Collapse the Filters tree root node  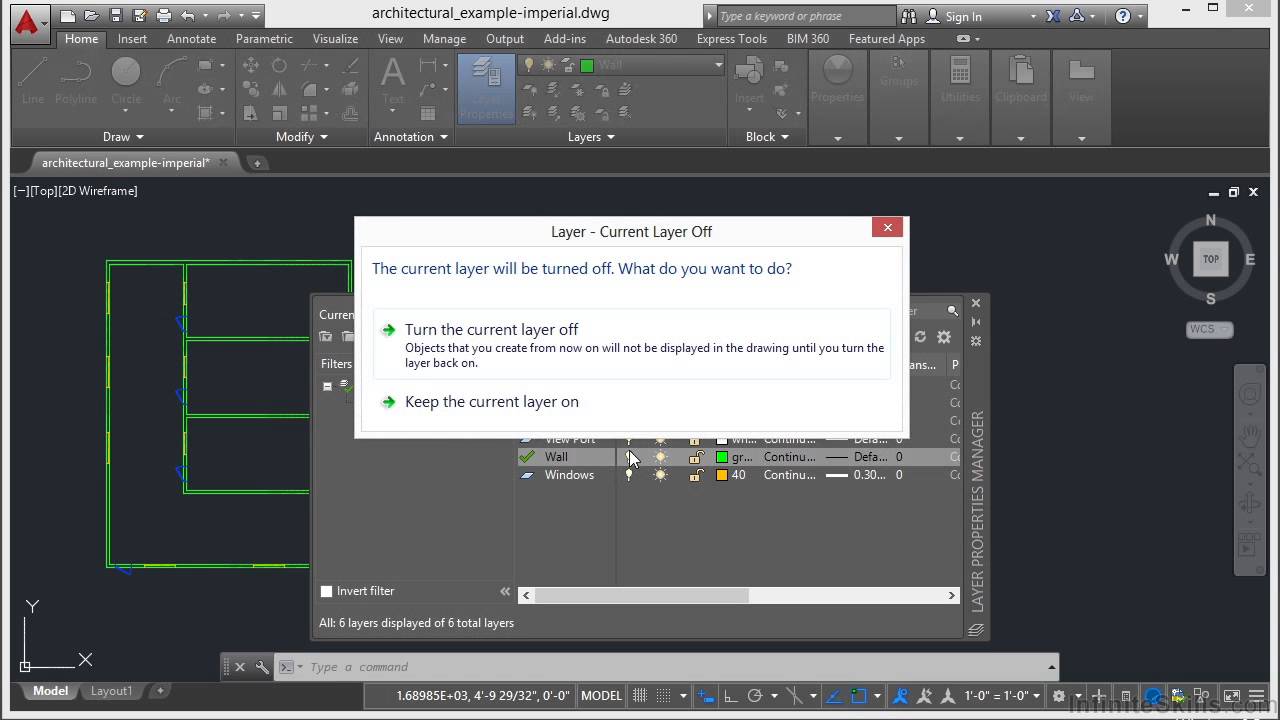327,386
